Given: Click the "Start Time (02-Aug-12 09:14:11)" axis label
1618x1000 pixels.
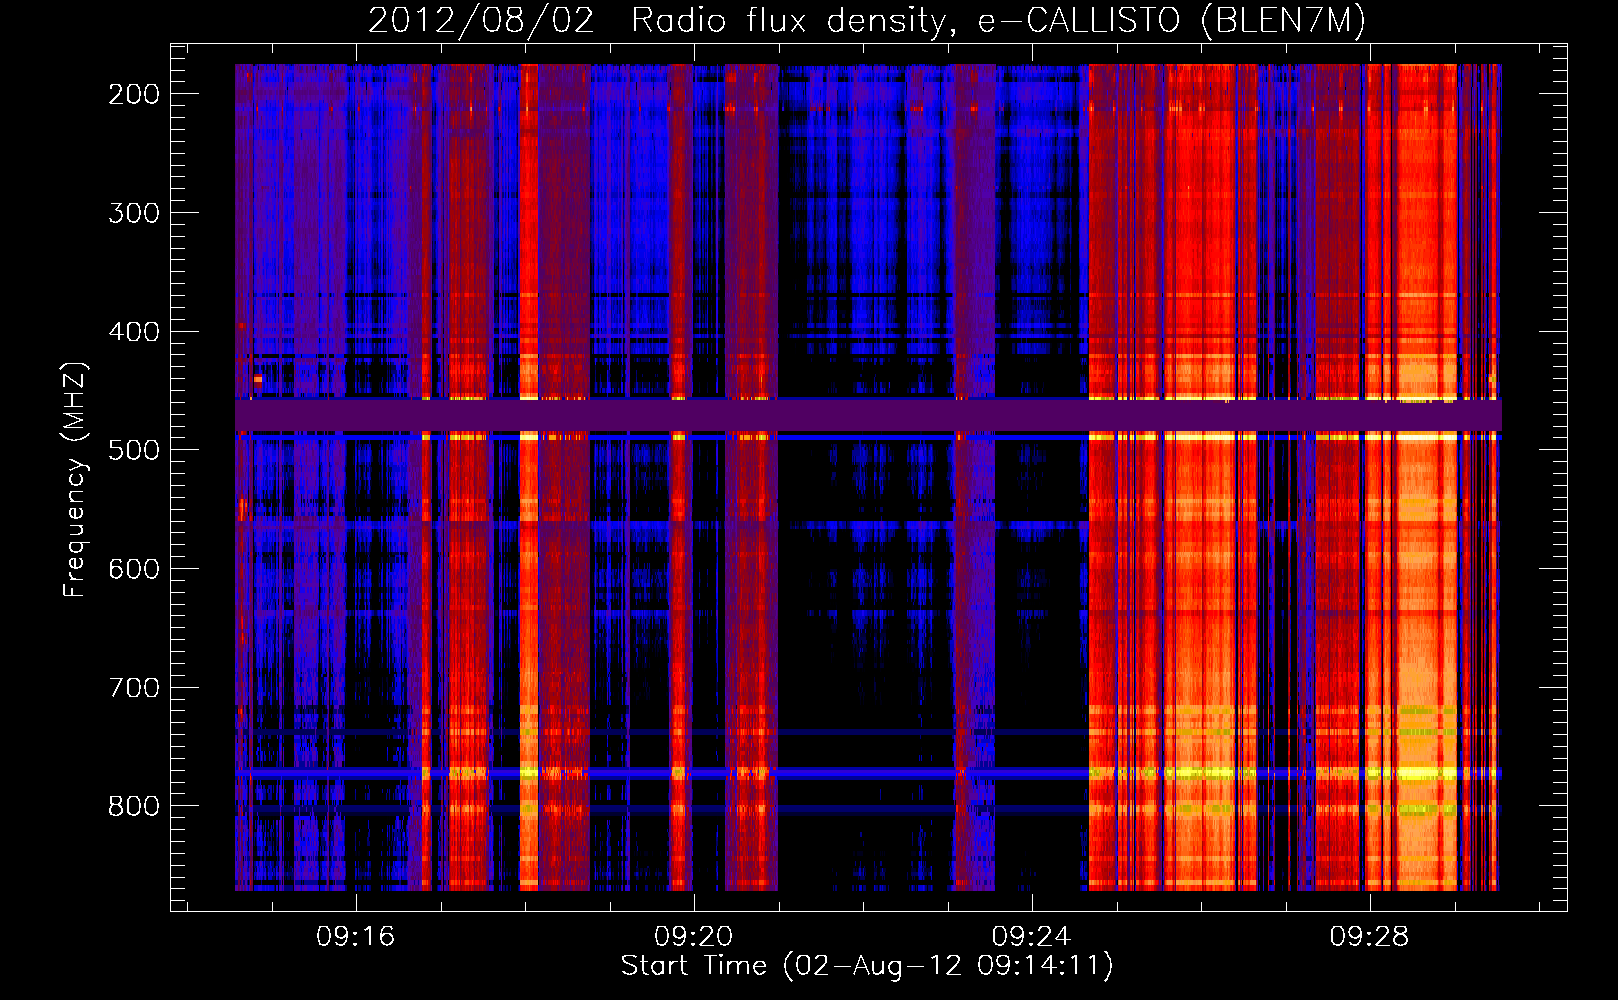Looking at the screenshot, I should [867, 966].
